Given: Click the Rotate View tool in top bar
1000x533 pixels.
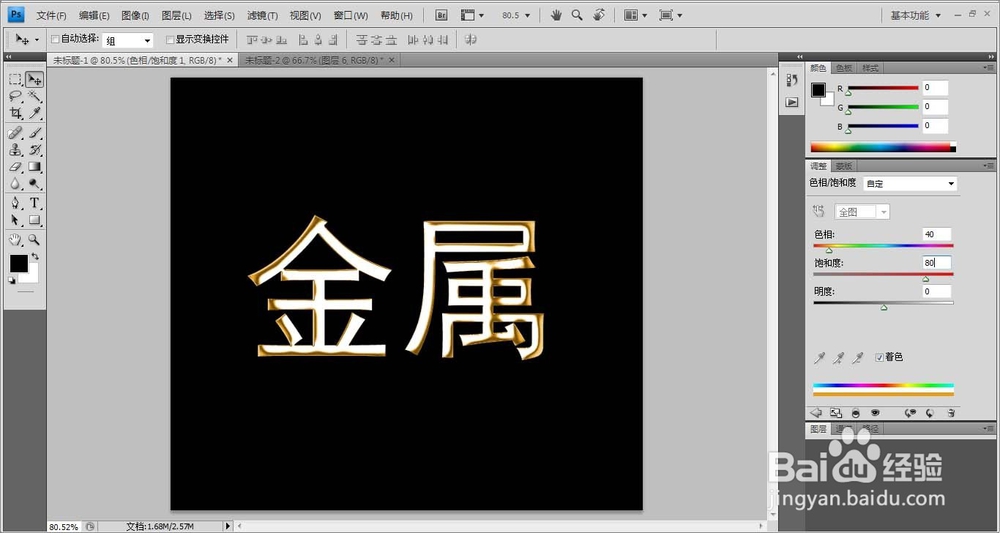Looking at the screenshot, I should (x=598, y=15).
